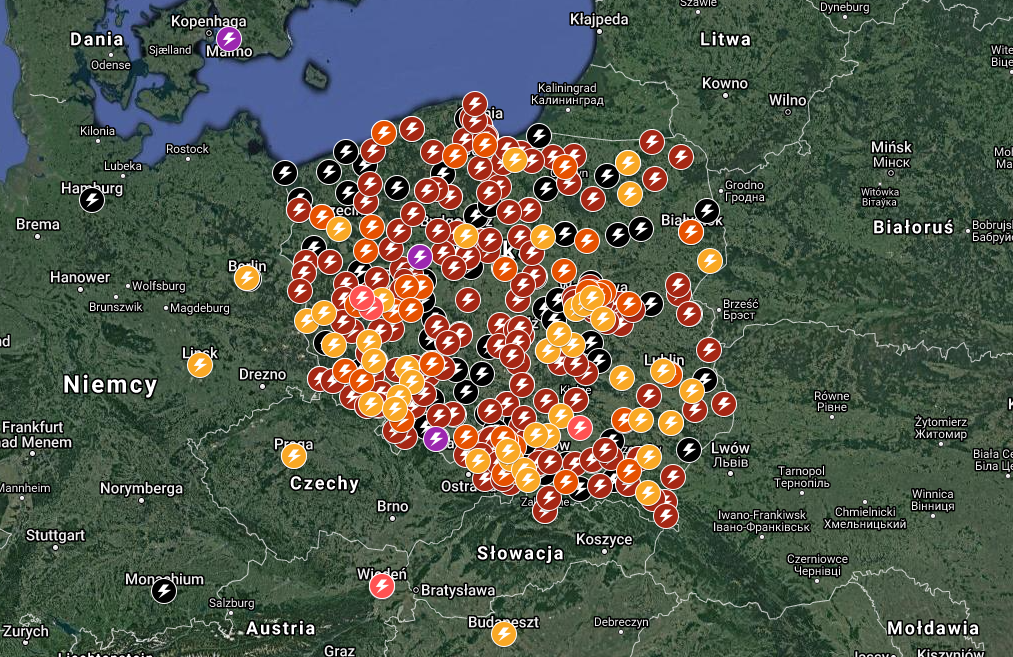Open the black marker beside Kaliningrad

(539, 136)
